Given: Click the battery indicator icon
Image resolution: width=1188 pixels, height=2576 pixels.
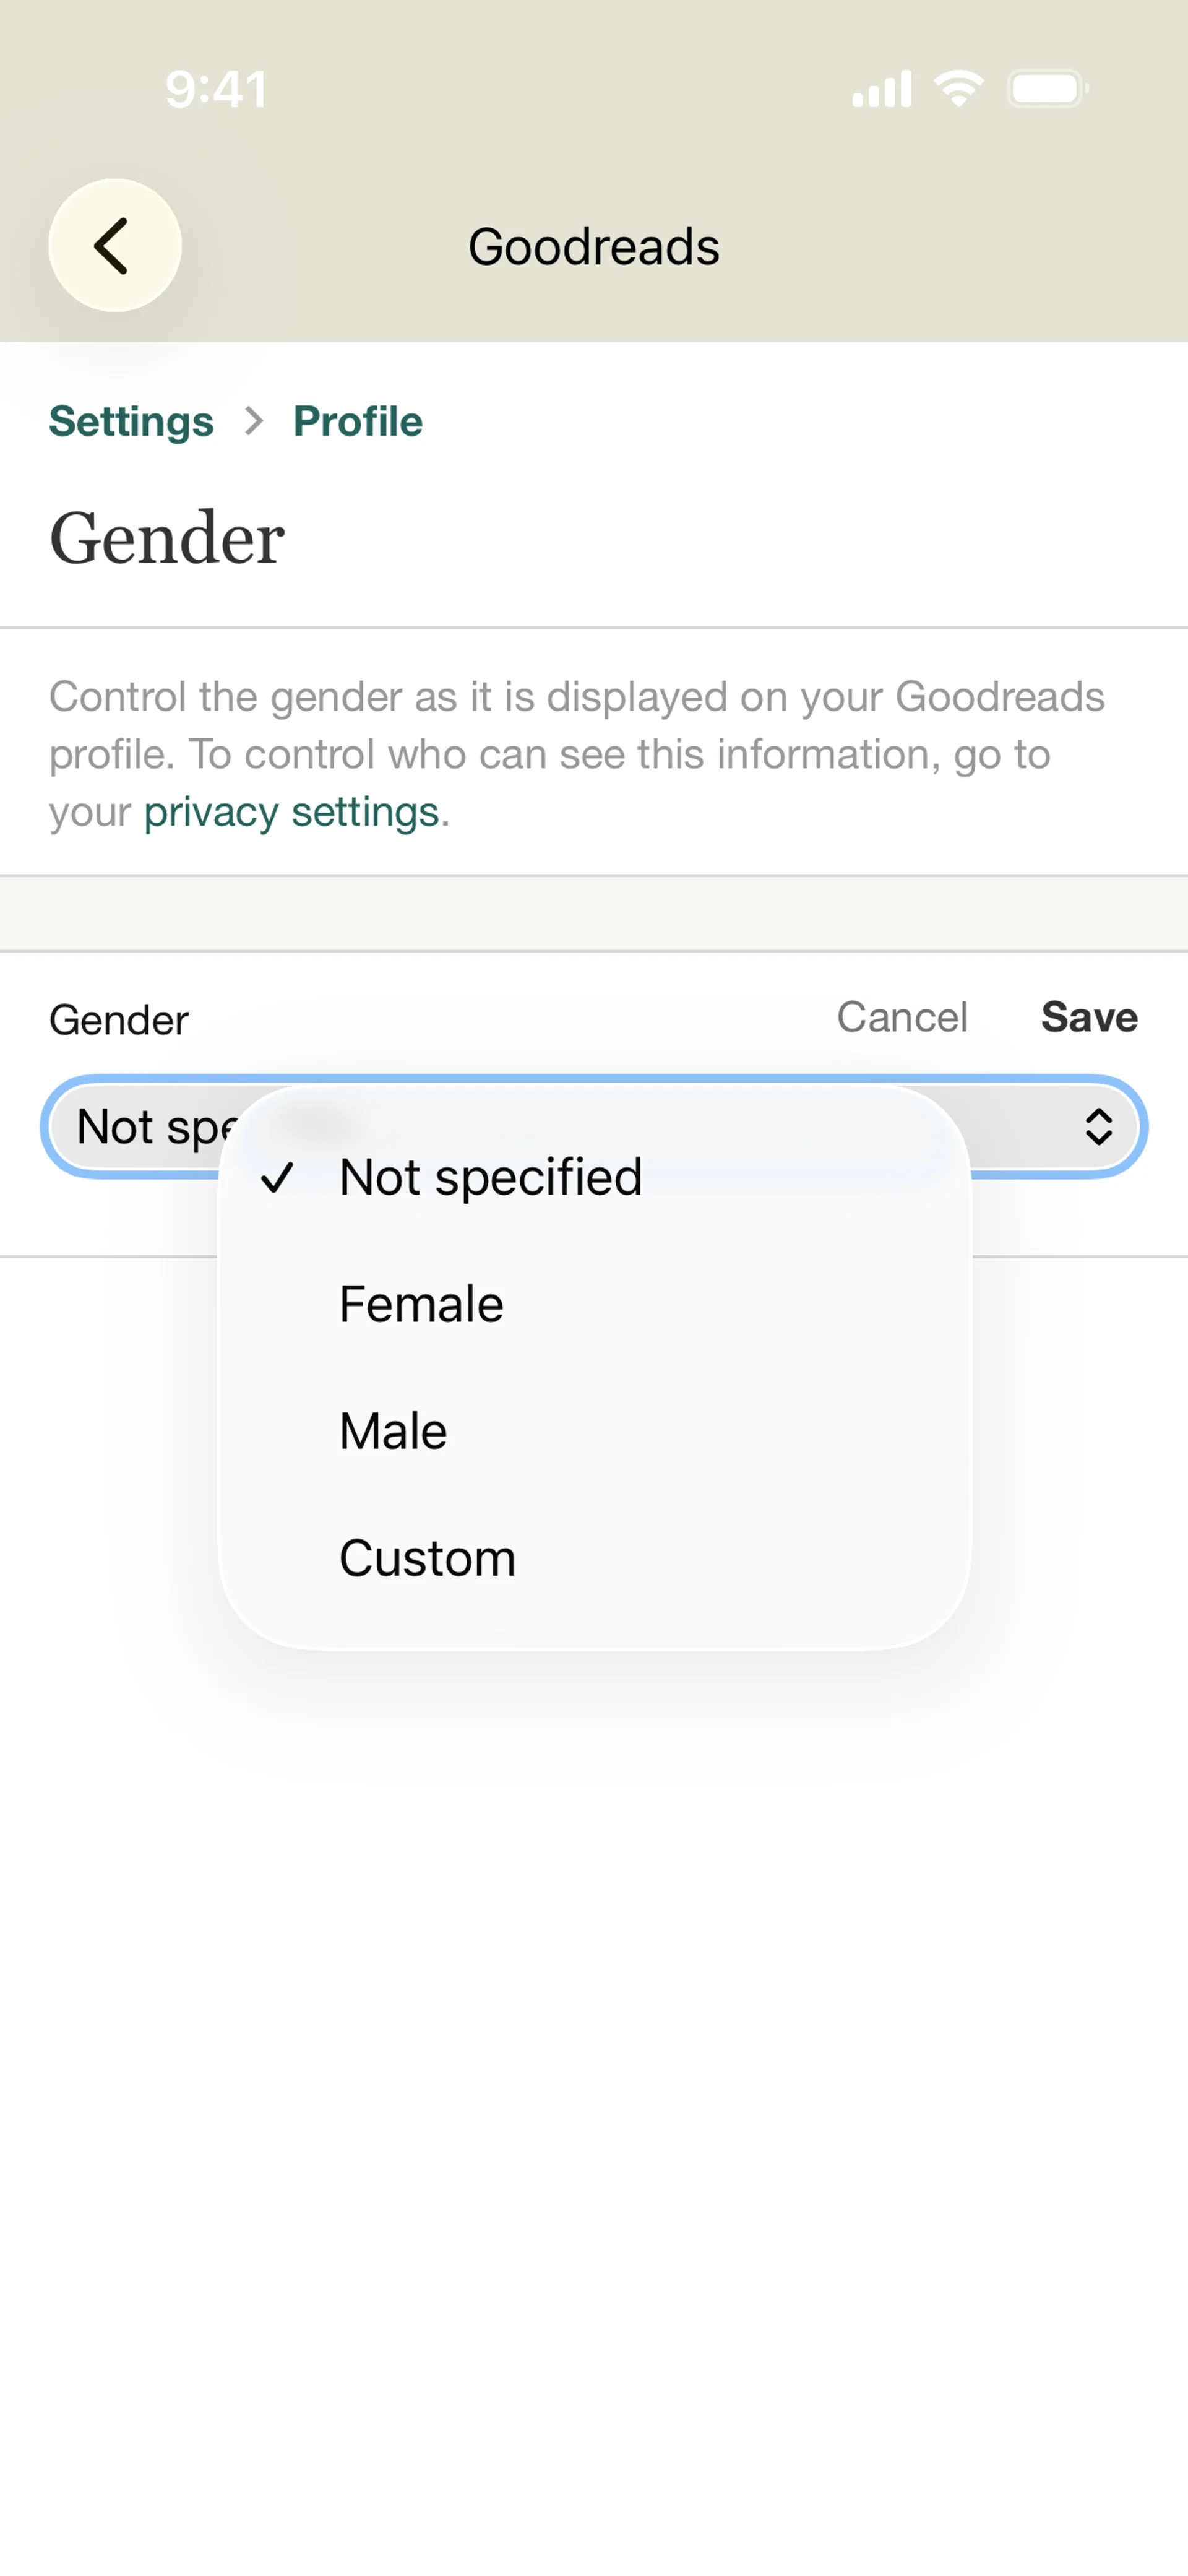Looking at the screenshot, I should coord(1048,89).
